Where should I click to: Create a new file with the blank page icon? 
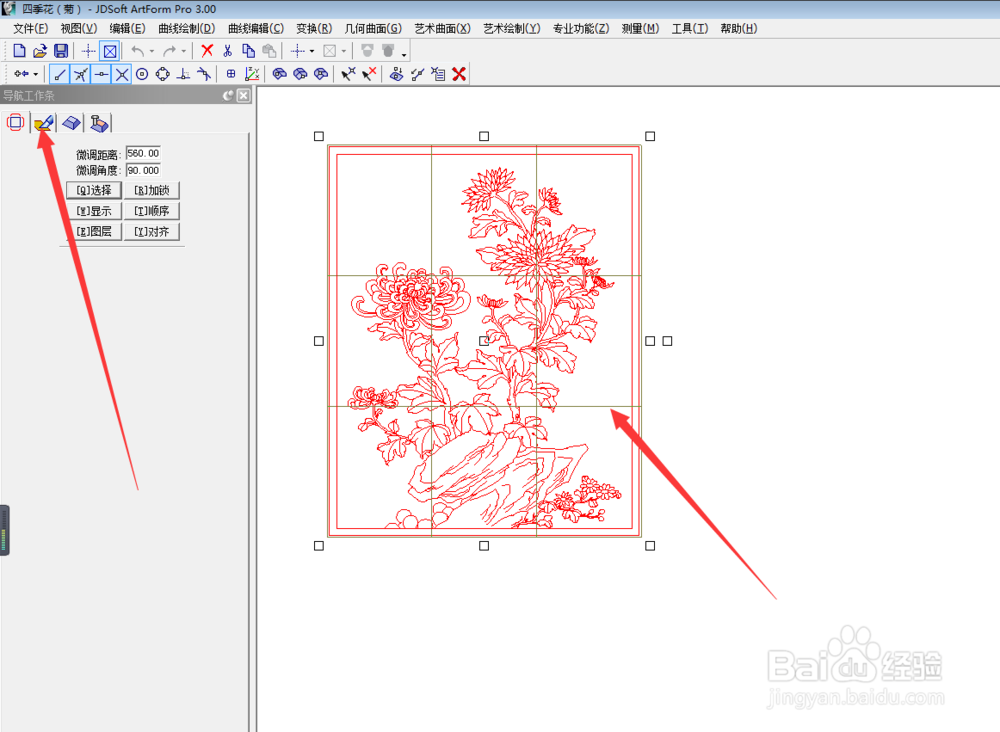(19, 51)
